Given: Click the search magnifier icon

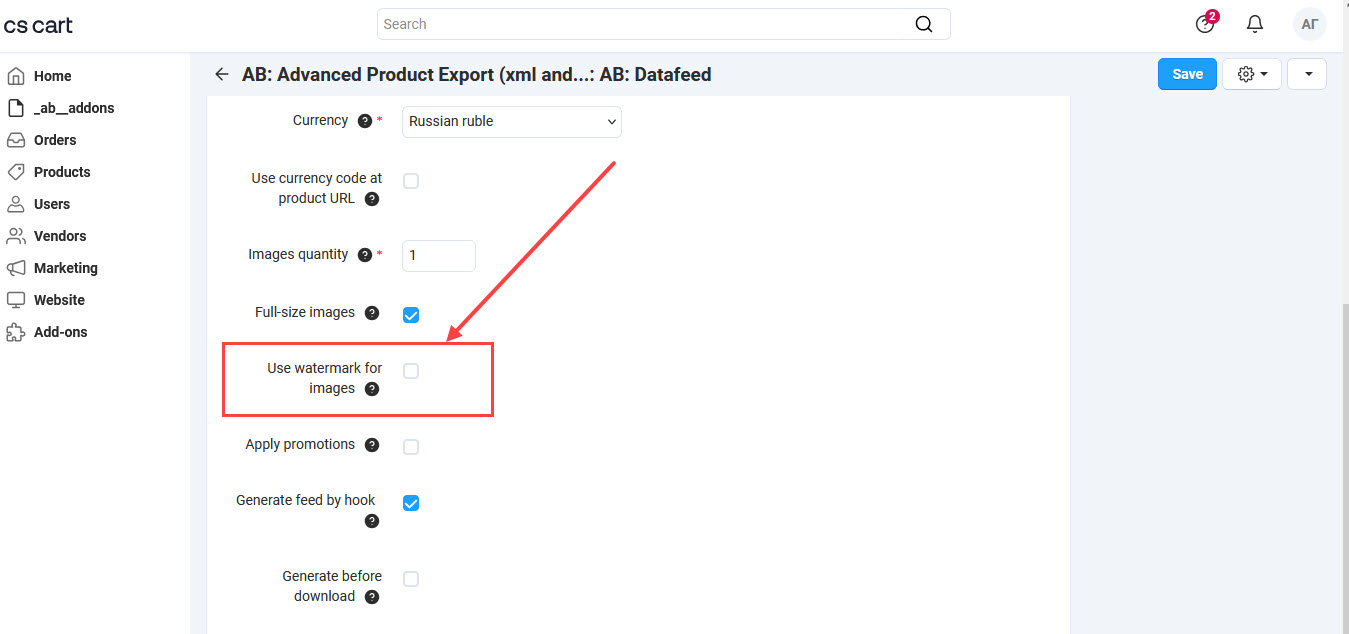Looking at the screenshot, I should [924, 24].
